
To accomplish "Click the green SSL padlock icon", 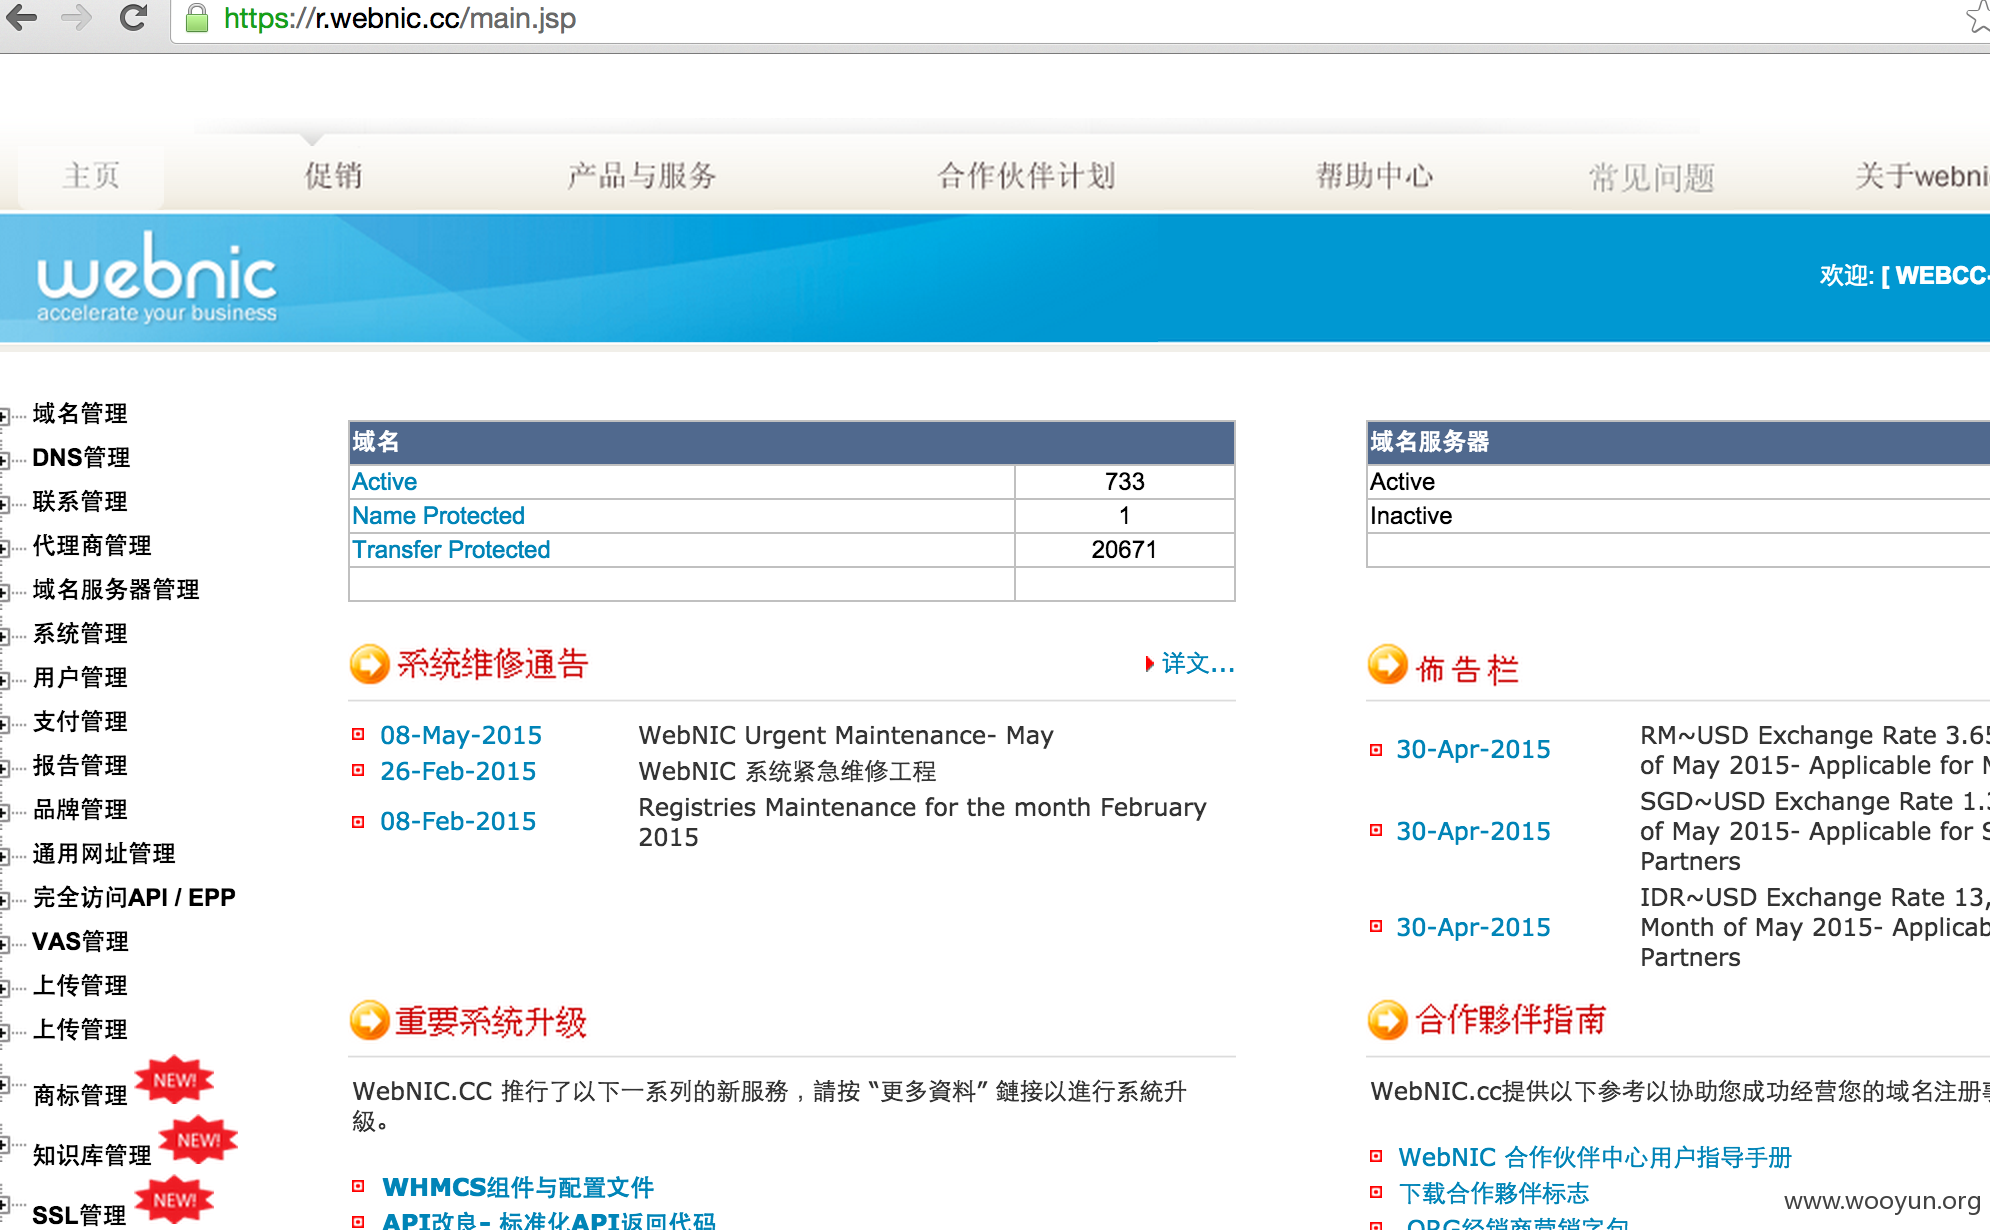I will (197, 18).
